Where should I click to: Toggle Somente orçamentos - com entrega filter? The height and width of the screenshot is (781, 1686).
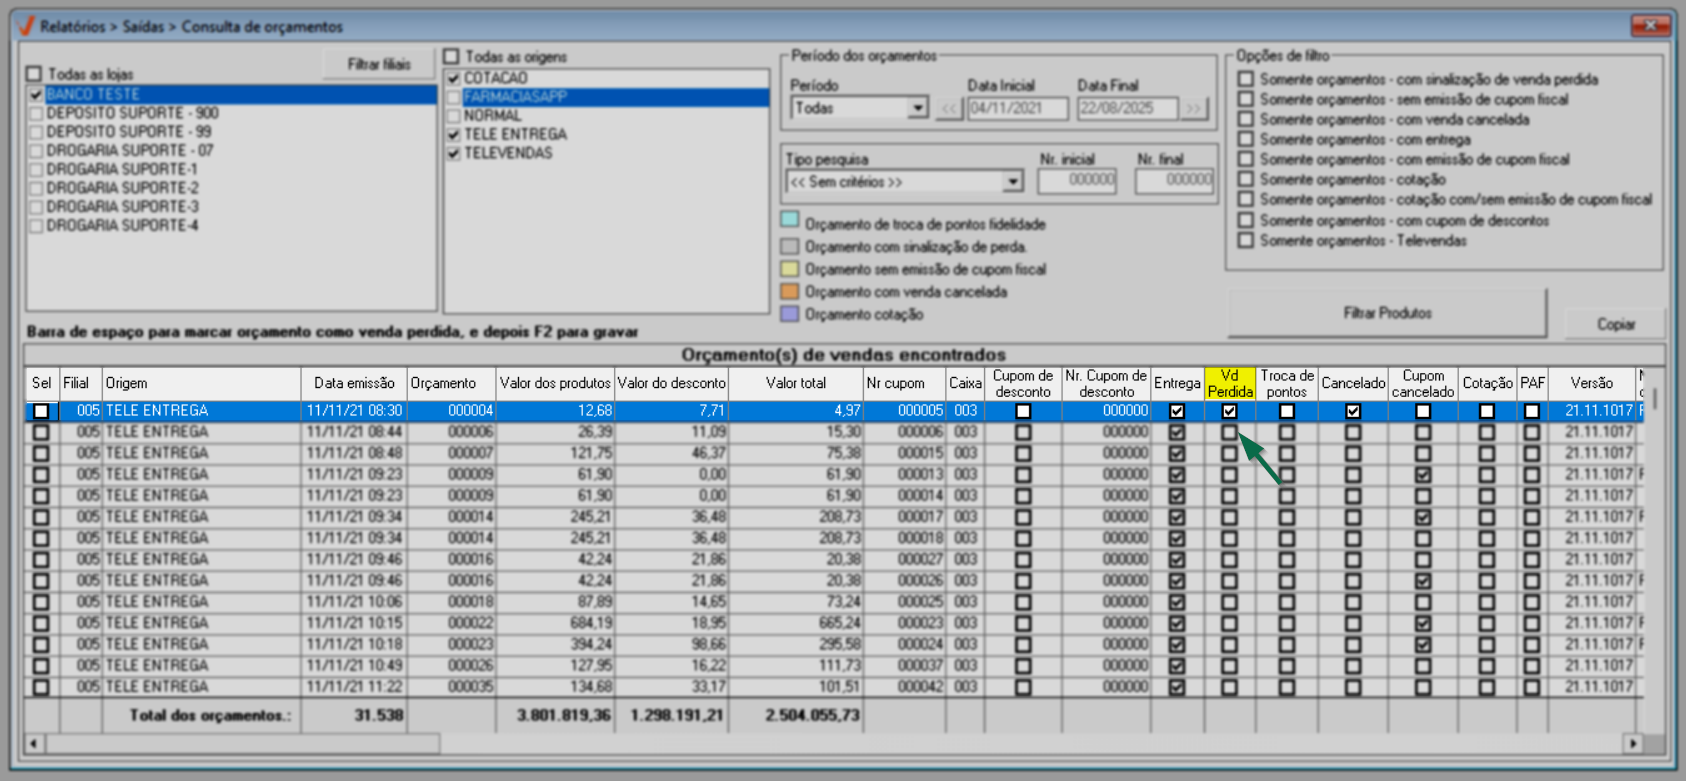pos(1246,139)
